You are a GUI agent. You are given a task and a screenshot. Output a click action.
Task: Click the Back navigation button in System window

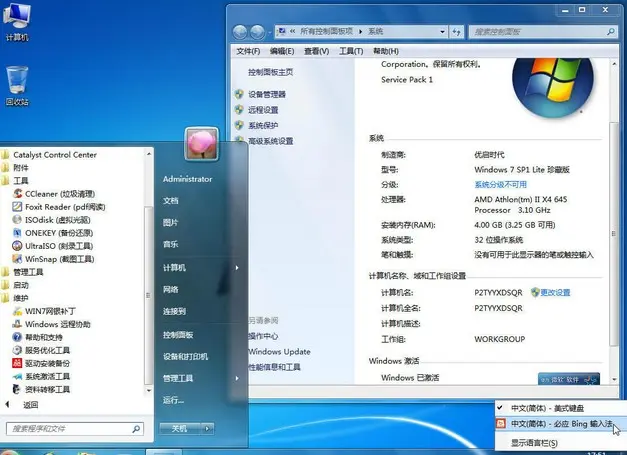click(x=240, y=32)
